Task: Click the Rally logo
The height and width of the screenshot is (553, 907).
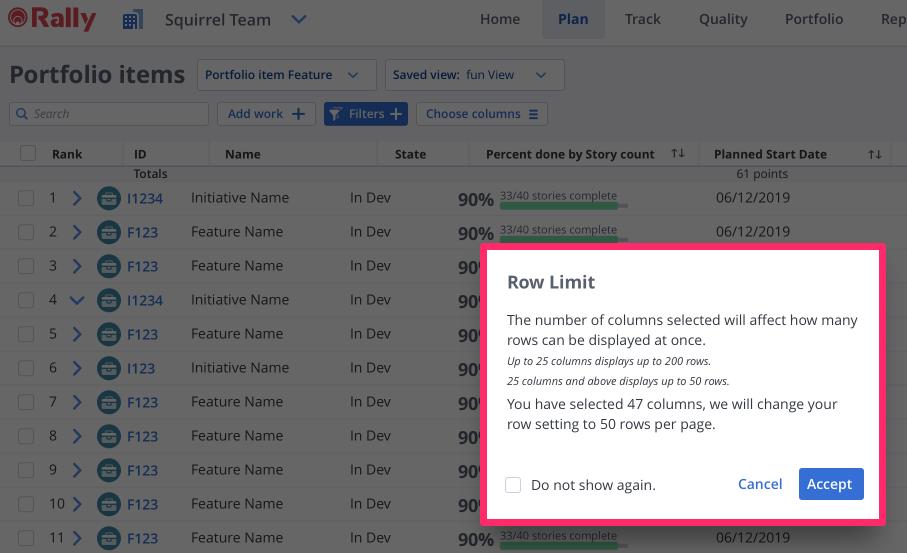Action: point(52,19)
